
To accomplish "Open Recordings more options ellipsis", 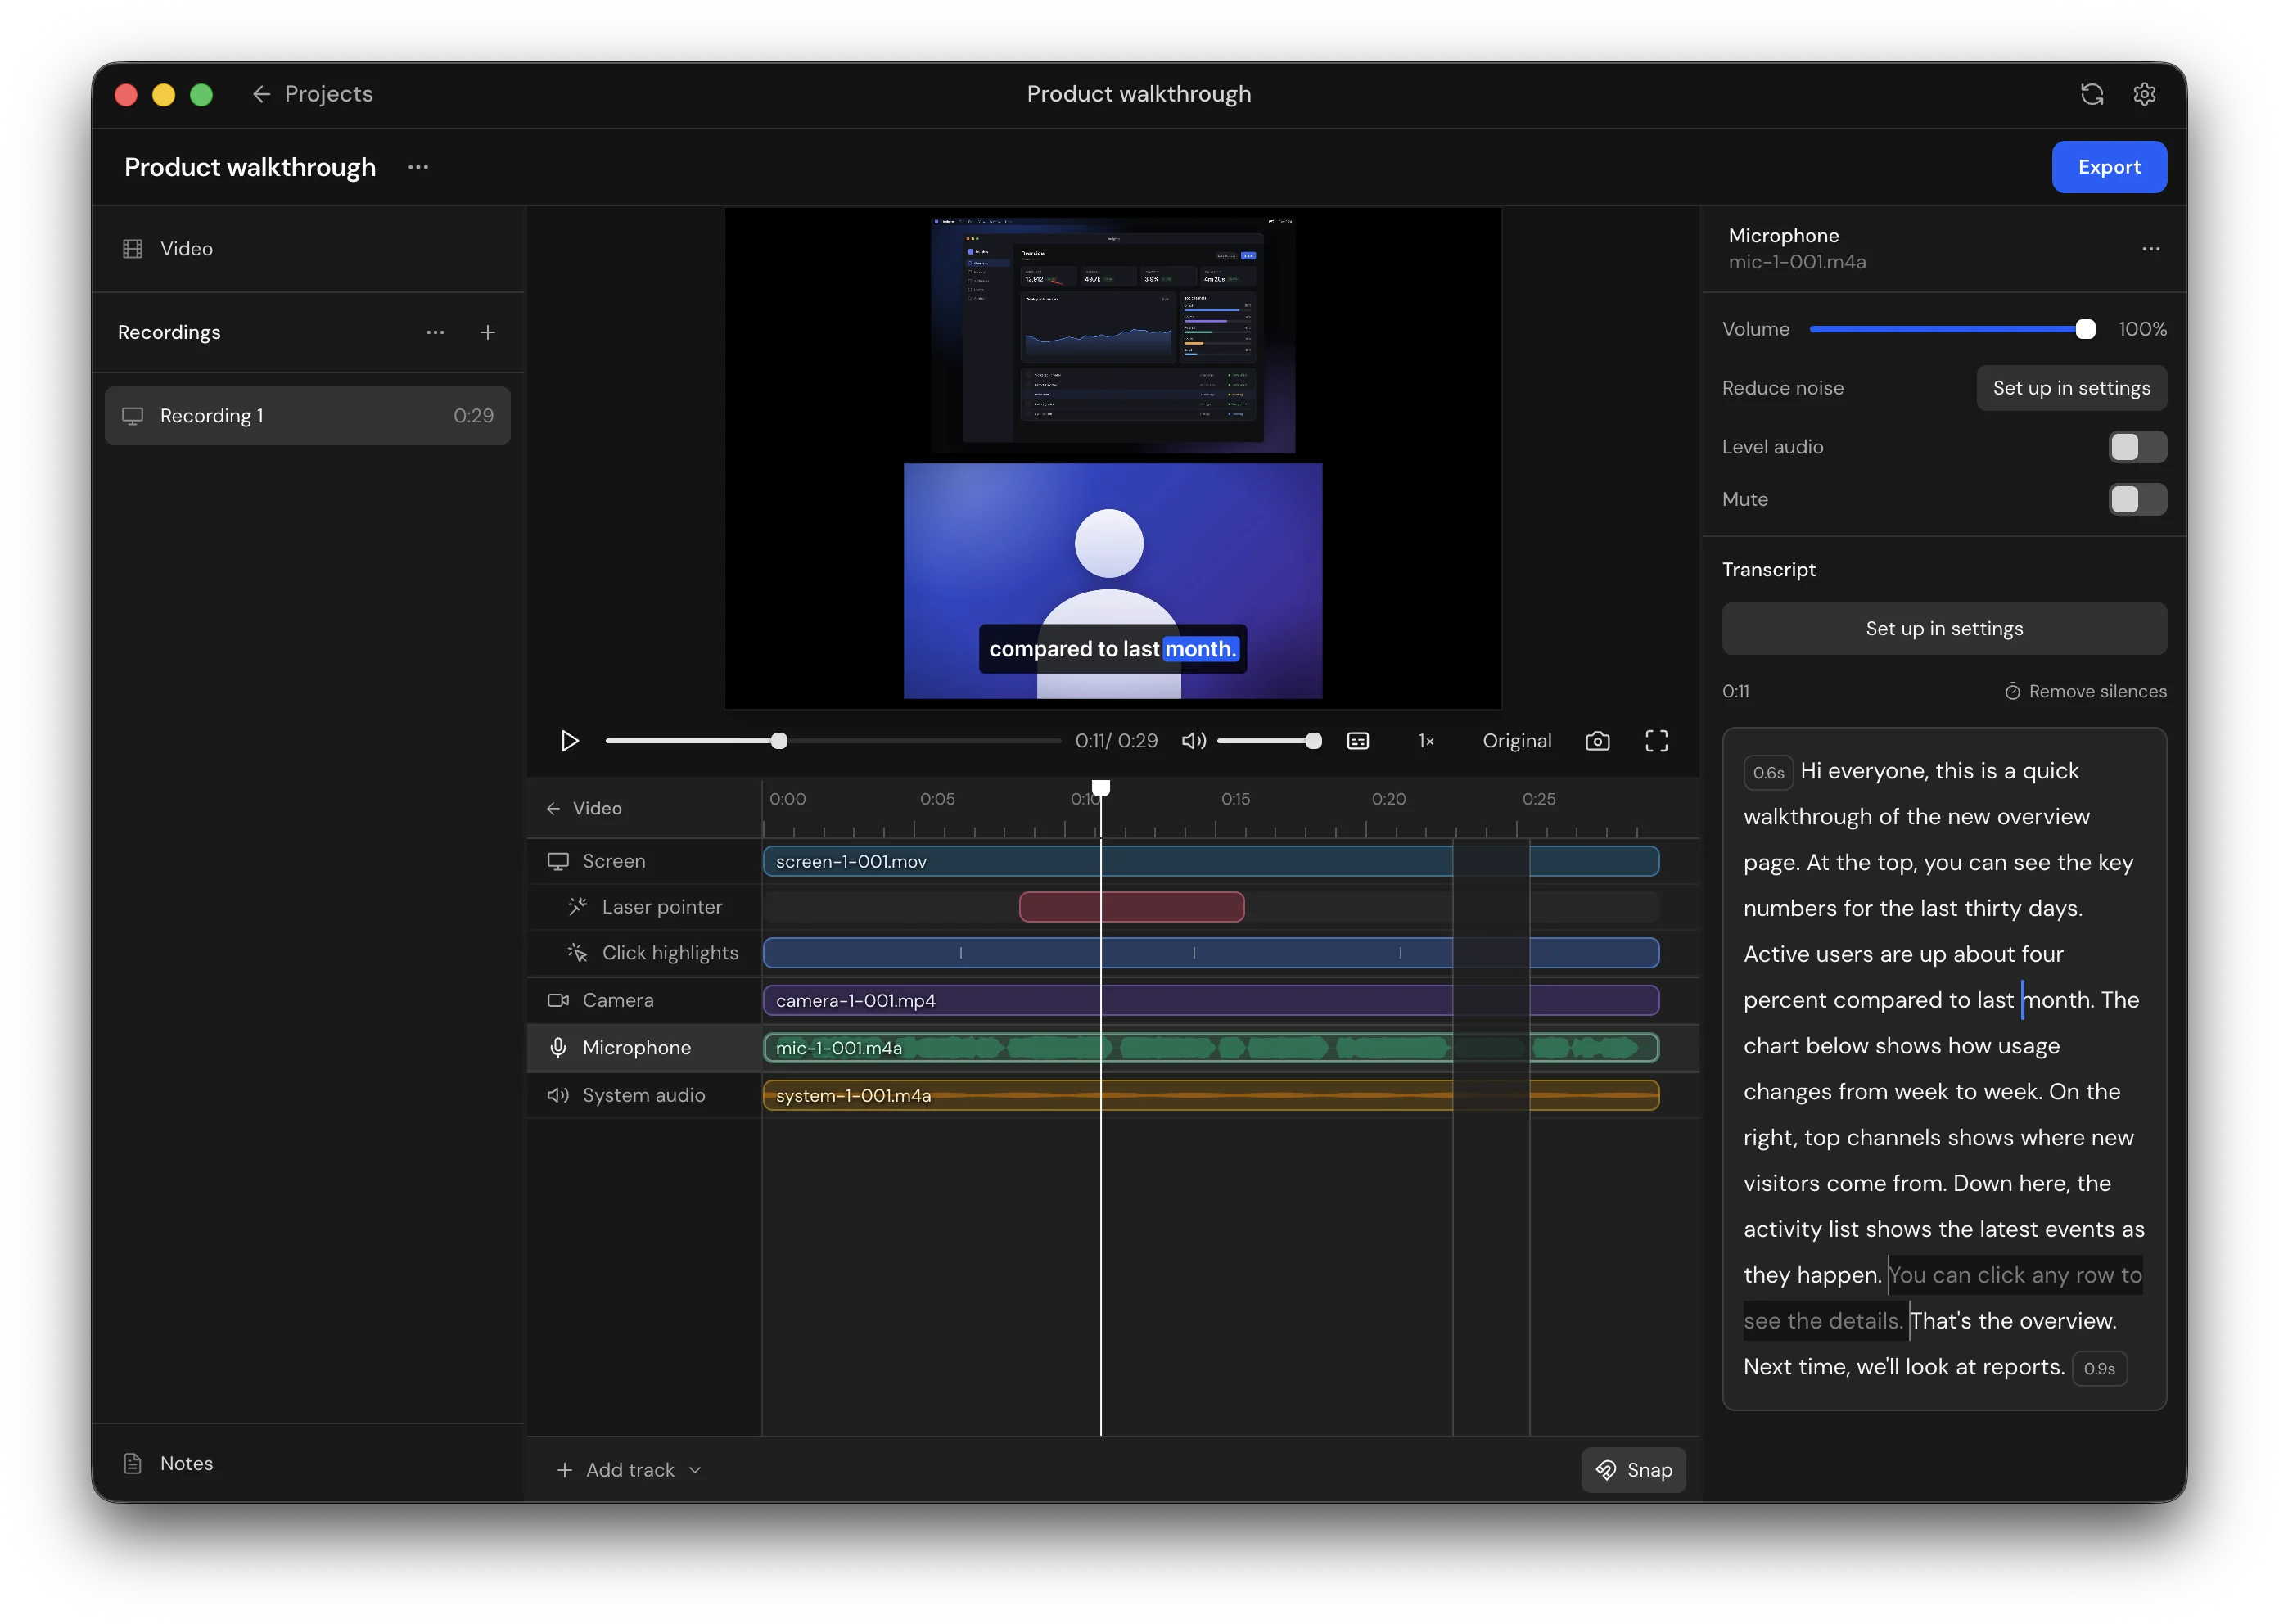I will (x=435, y=332).
